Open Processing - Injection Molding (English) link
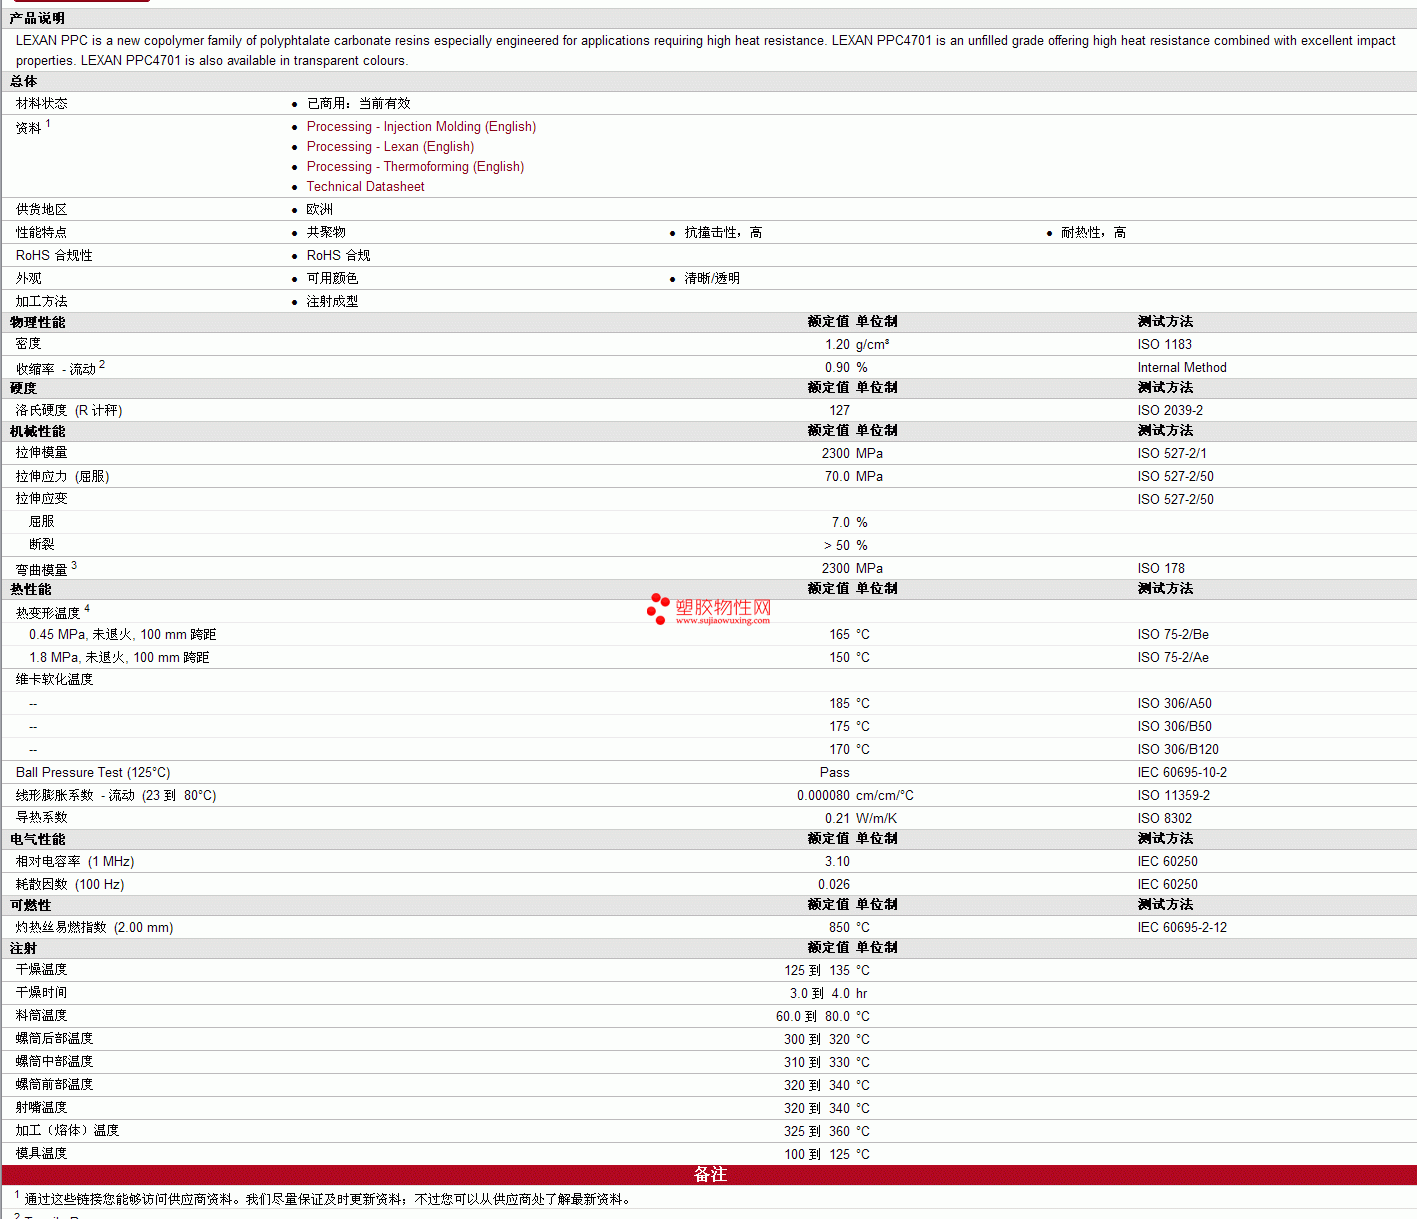The width and height of the screenshot is (1417, 1219). coord(421,127)
